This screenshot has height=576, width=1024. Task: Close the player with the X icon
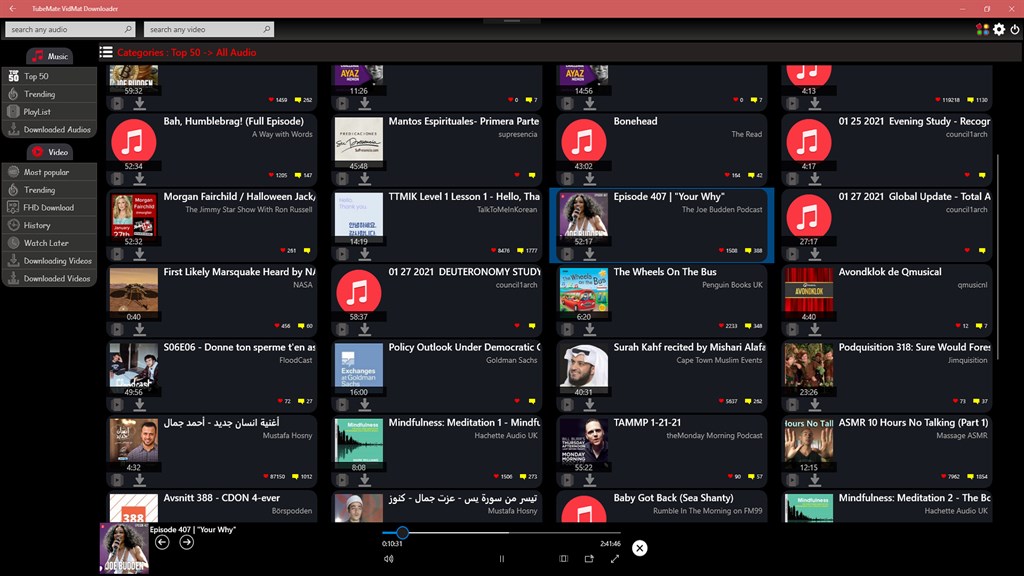(640, 547)
